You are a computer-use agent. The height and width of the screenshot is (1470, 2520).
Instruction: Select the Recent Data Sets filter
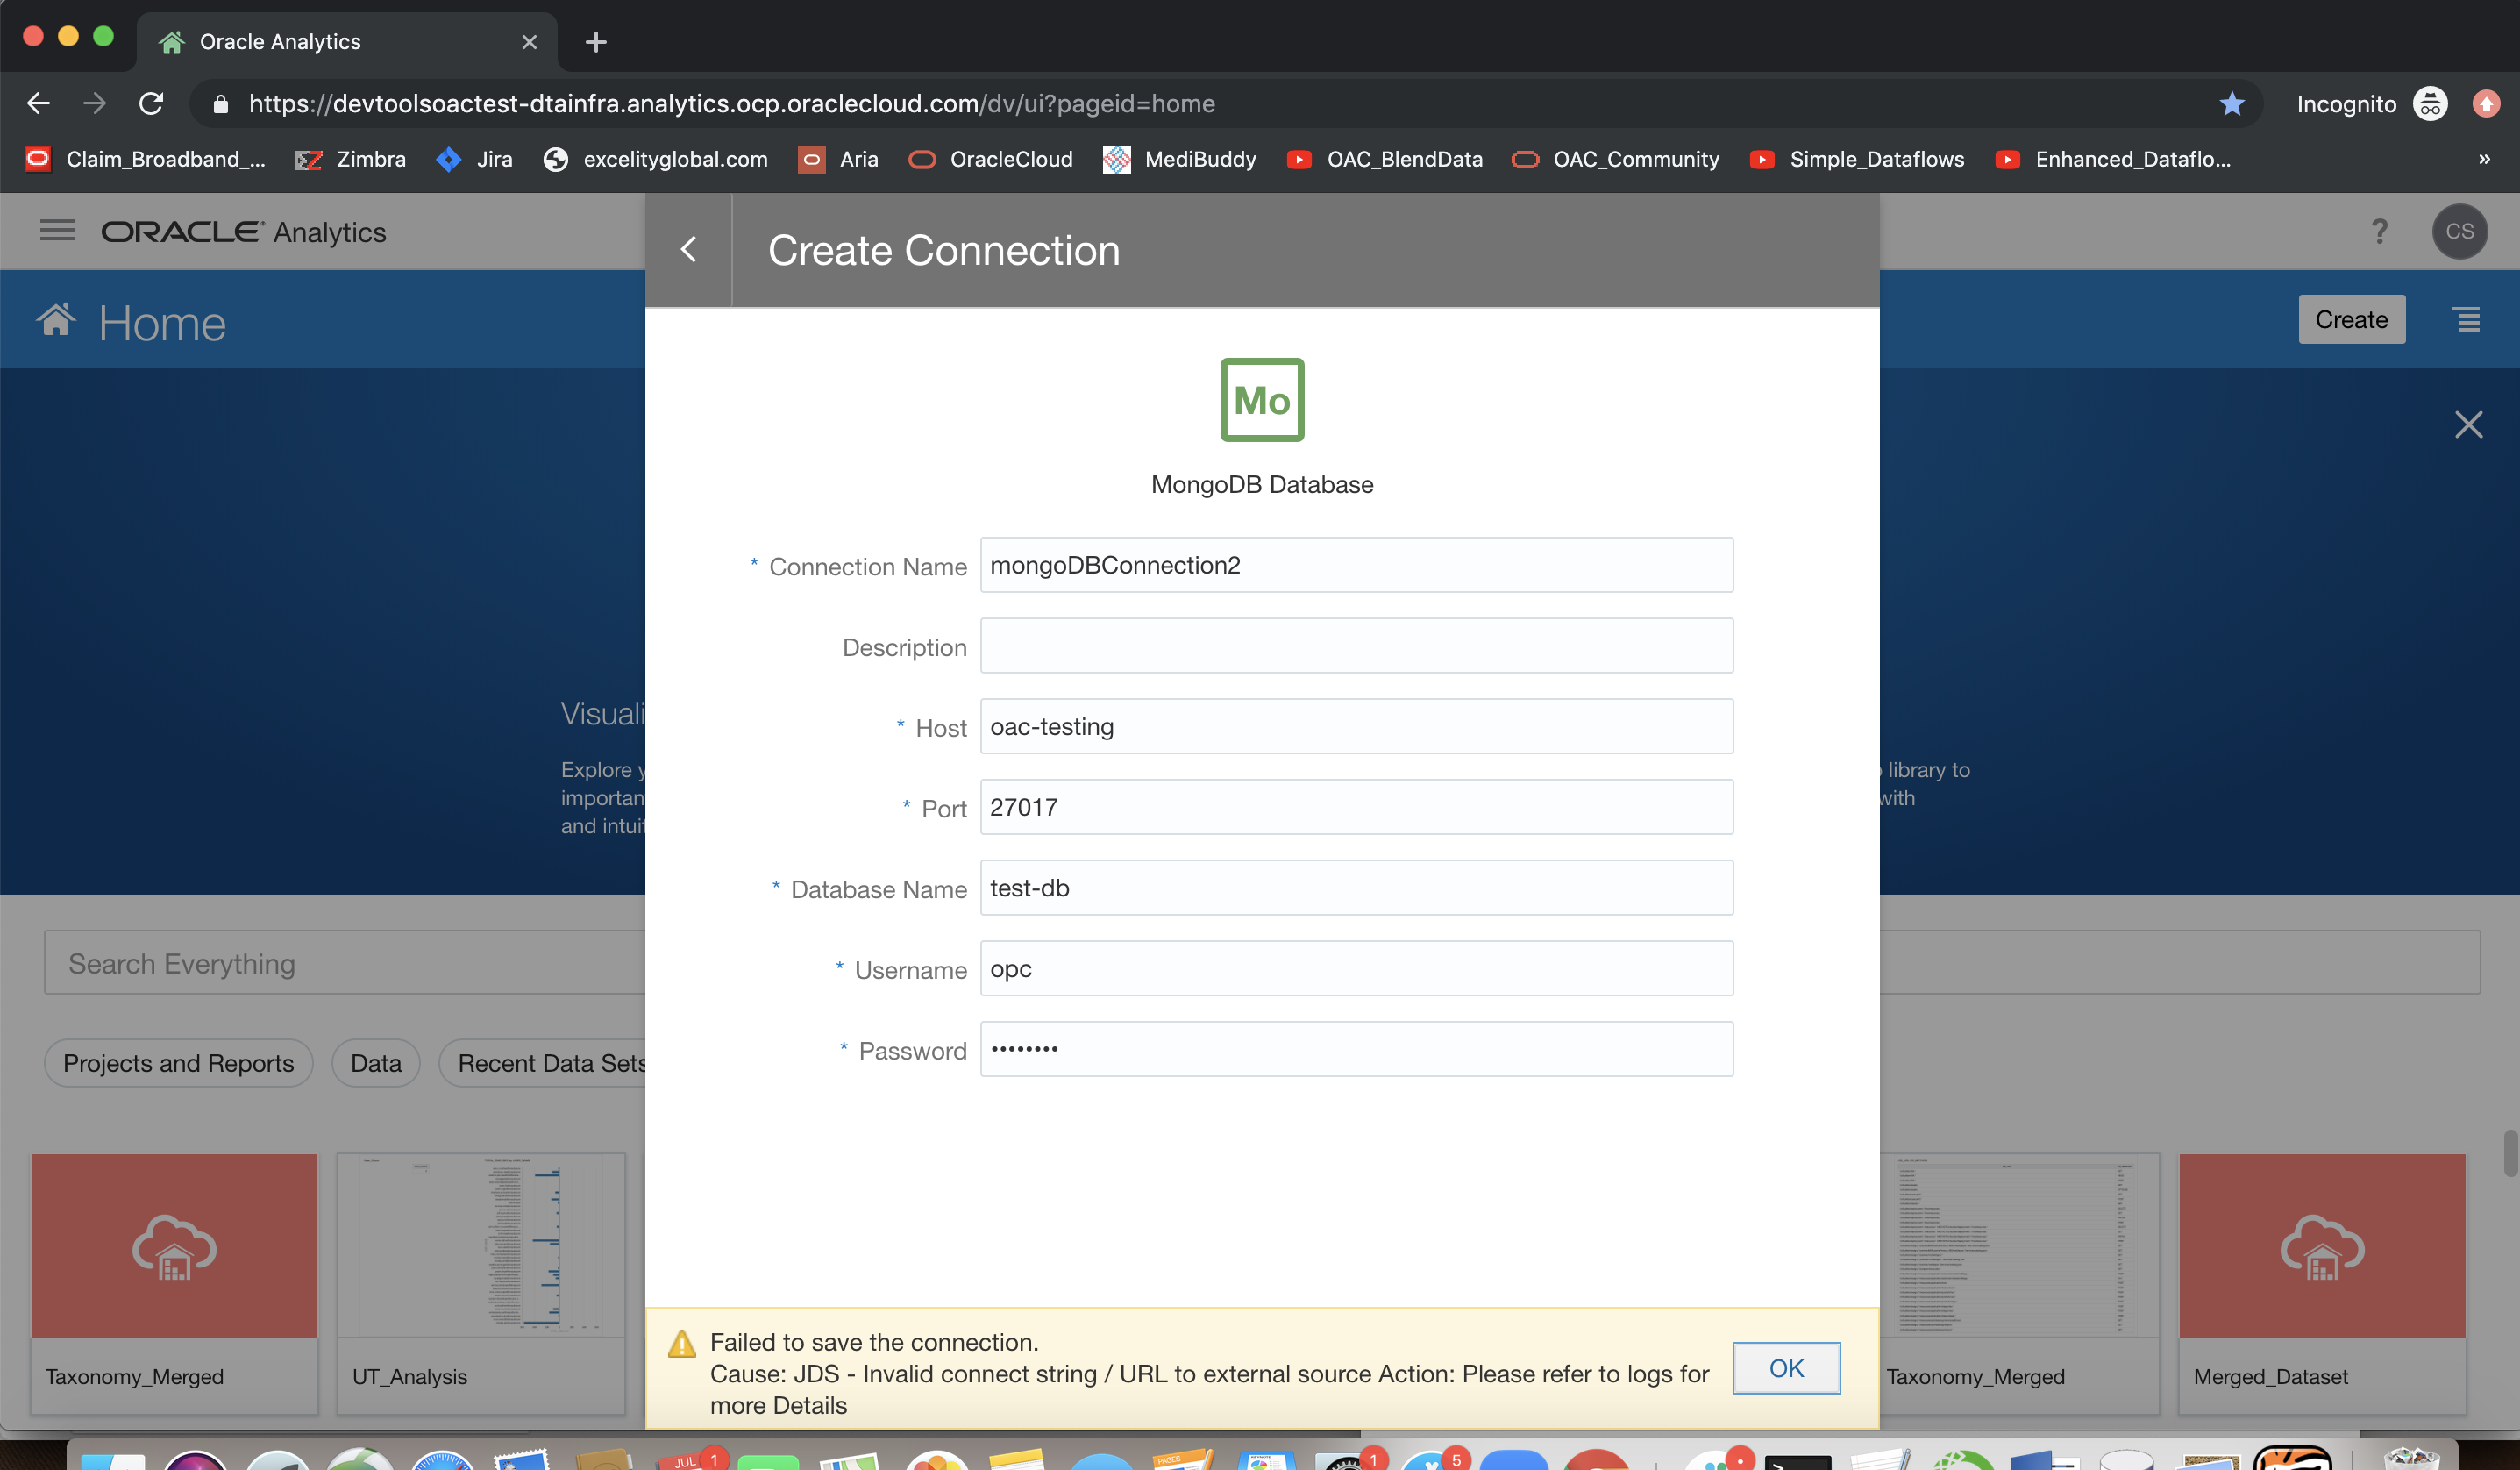pyautogui.click(x=543, y=1063)
